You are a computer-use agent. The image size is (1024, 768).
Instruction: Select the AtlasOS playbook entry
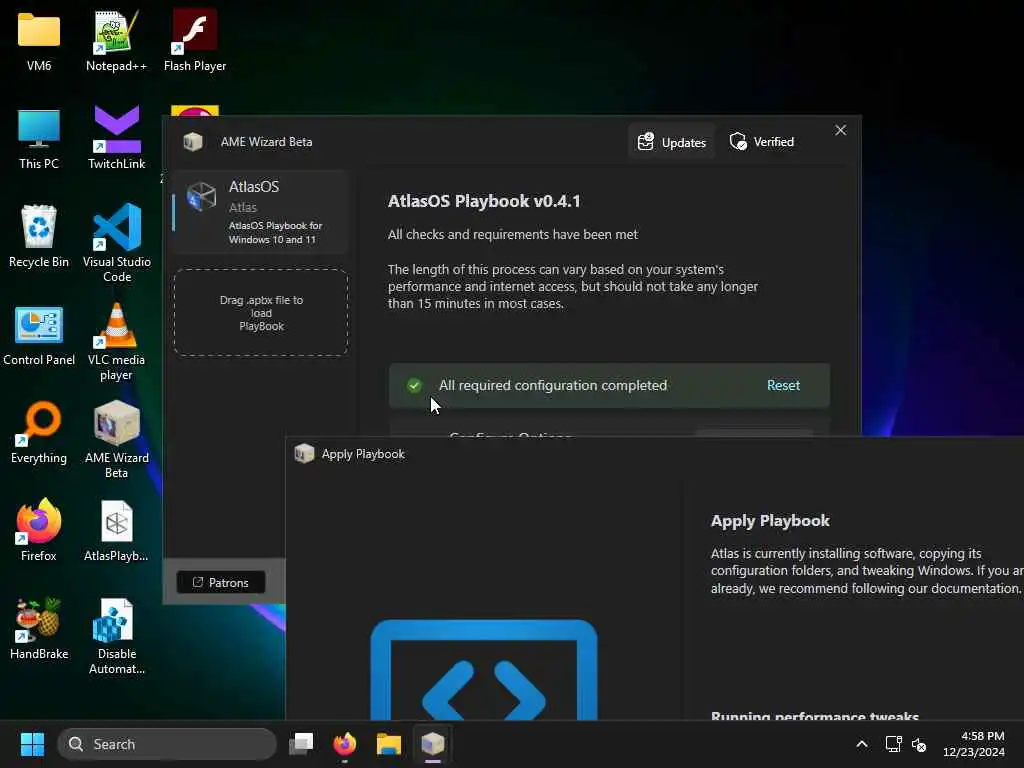261,212
